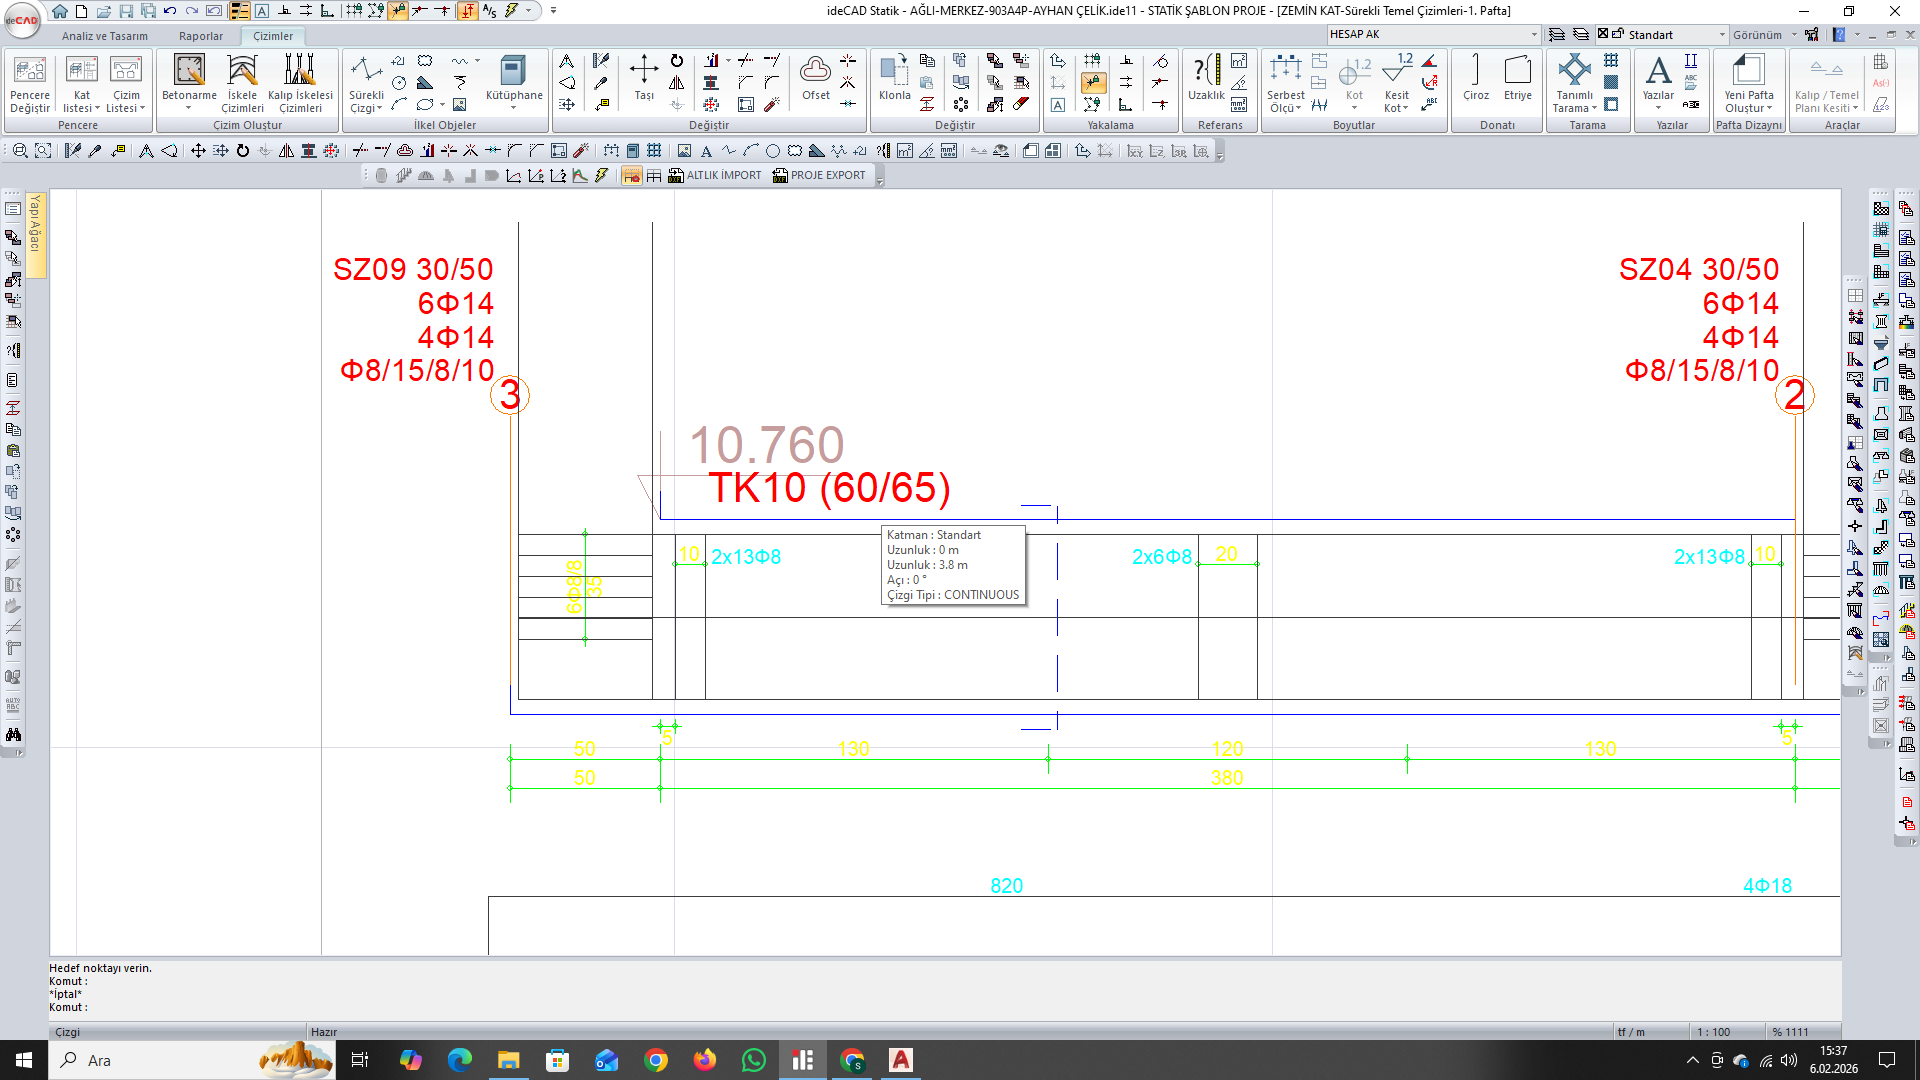Click the ALTLIK IMPORT button
The width and height of the screenshot is (1920, 1080).
click(x=714, y=176)
